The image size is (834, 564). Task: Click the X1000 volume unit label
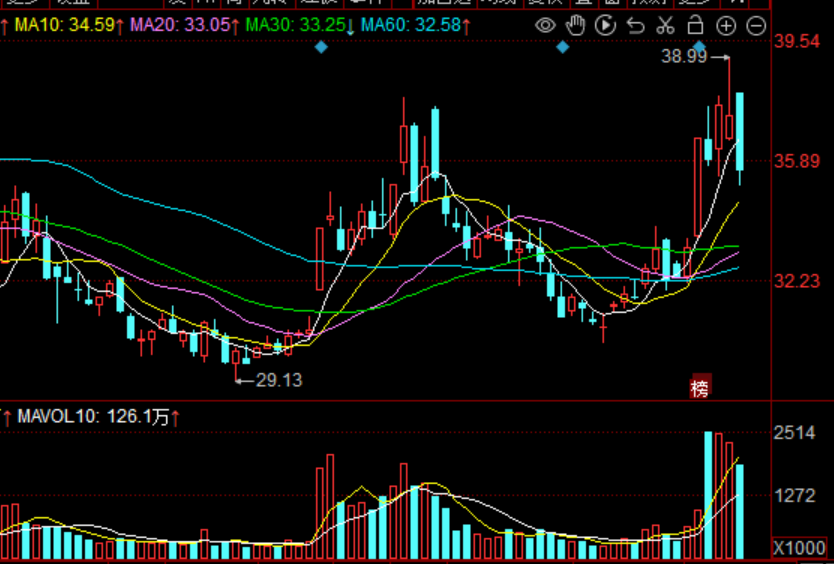click(x=799, y=548)
